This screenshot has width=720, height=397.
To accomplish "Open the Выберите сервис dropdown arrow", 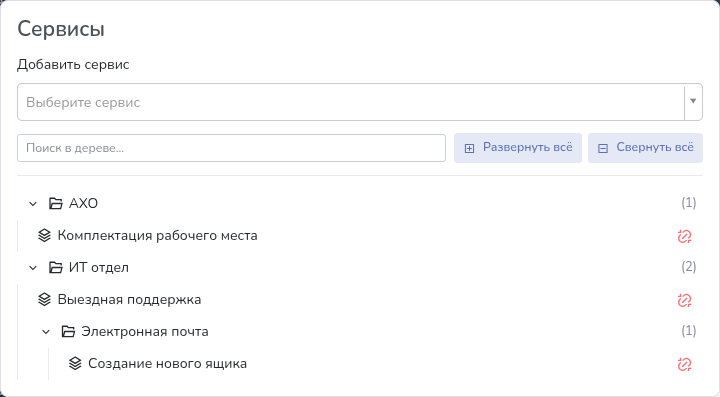I will pyautogui.click(x=693, y=101).
